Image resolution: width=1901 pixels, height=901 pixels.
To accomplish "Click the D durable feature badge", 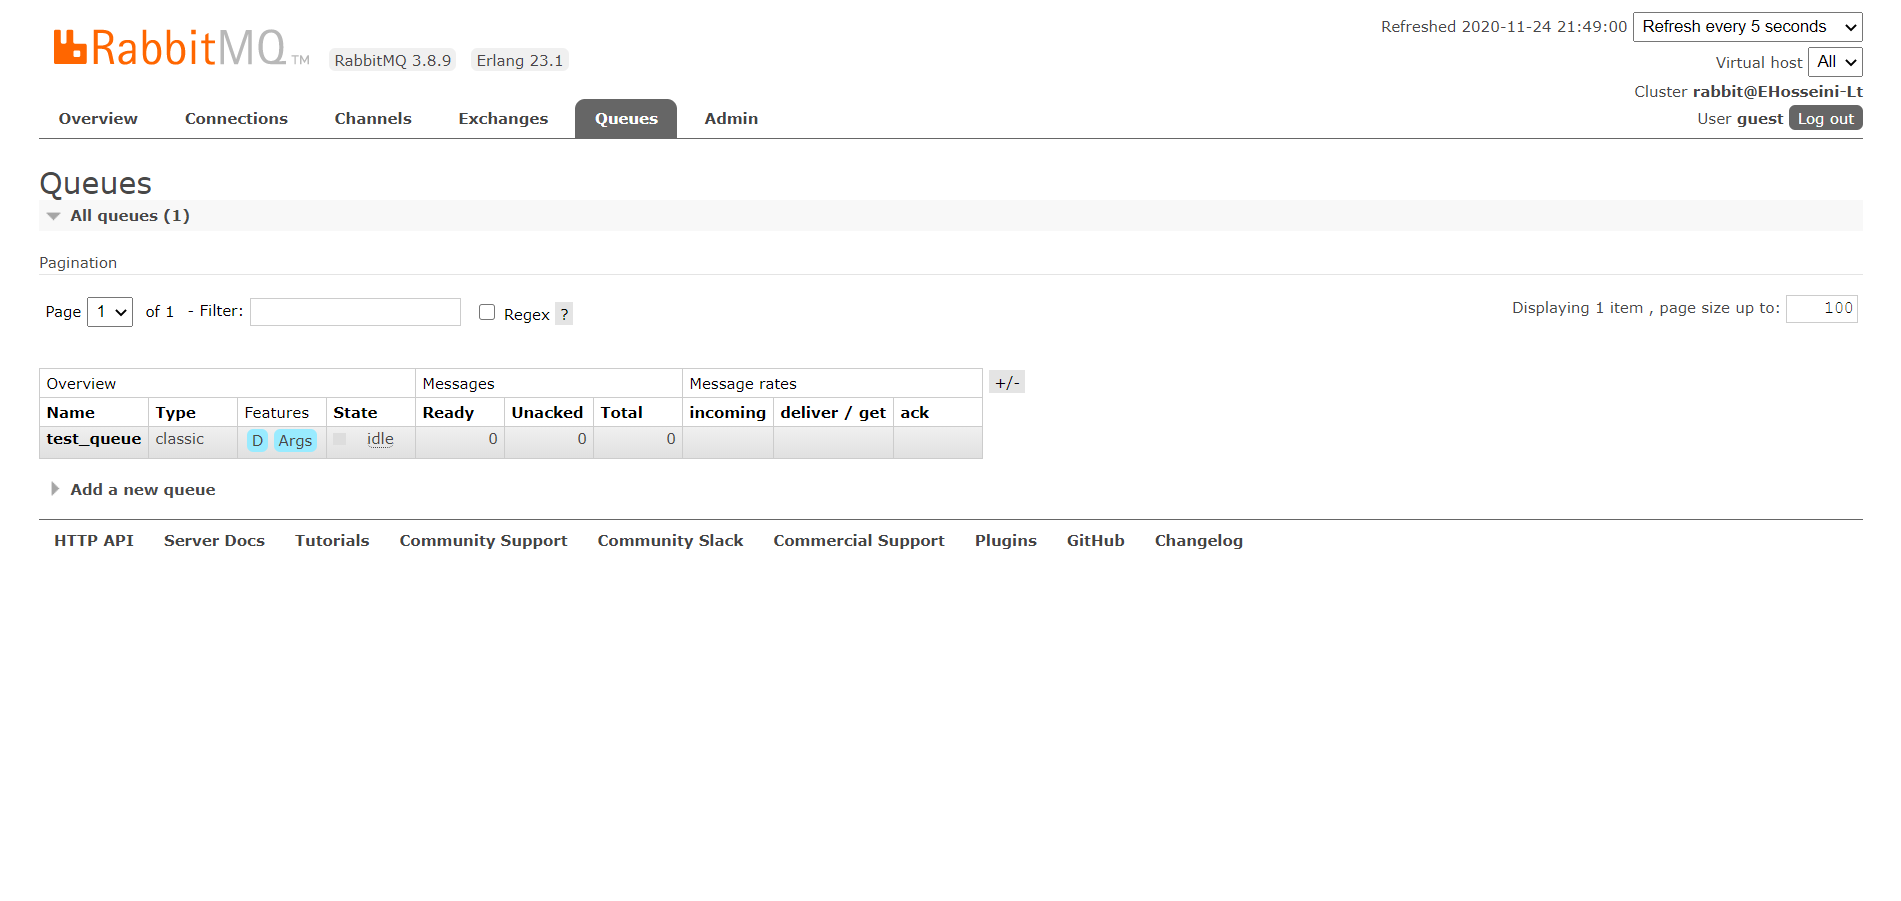I will coord(257,440).
